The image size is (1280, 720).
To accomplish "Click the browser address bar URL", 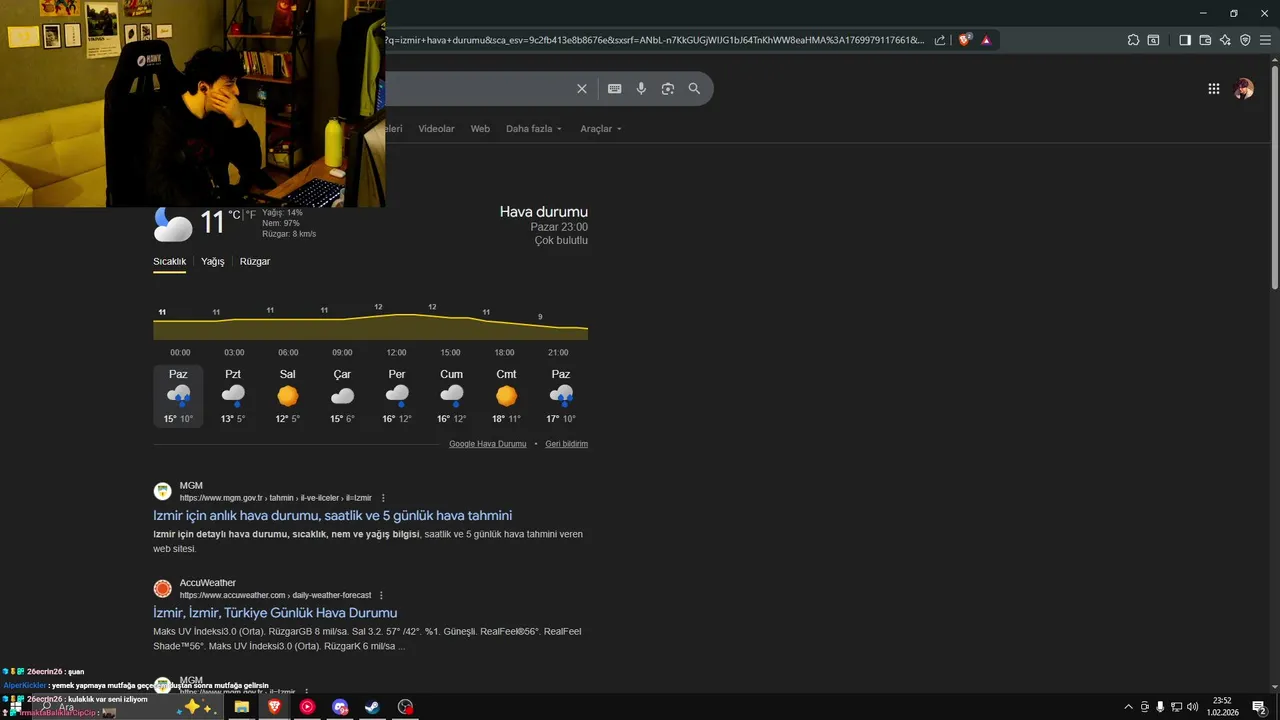I will 655,40.
